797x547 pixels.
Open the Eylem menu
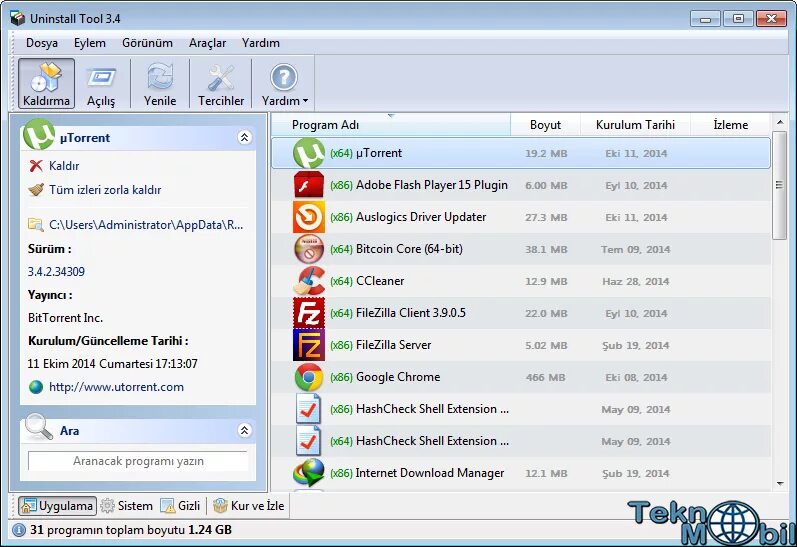point(90,43)
